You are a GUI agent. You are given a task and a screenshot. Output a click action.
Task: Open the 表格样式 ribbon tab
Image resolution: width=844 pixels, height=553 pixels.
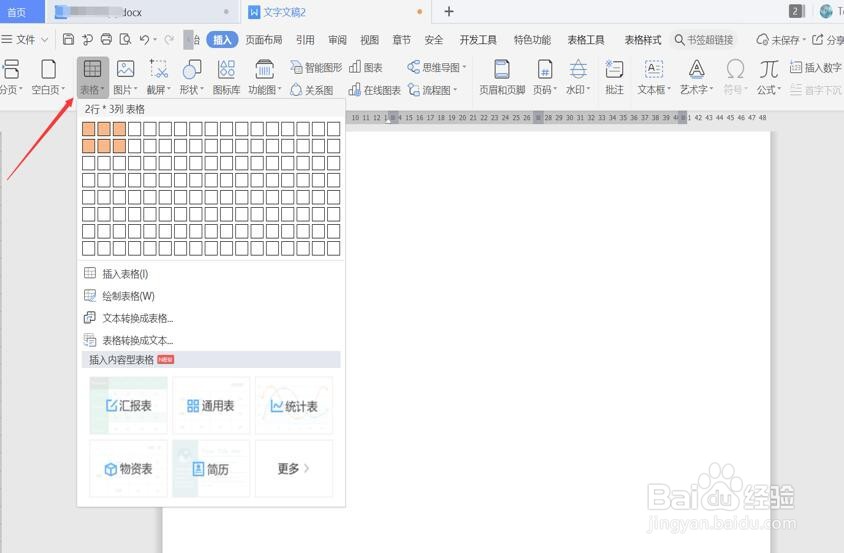coord(643,40)
